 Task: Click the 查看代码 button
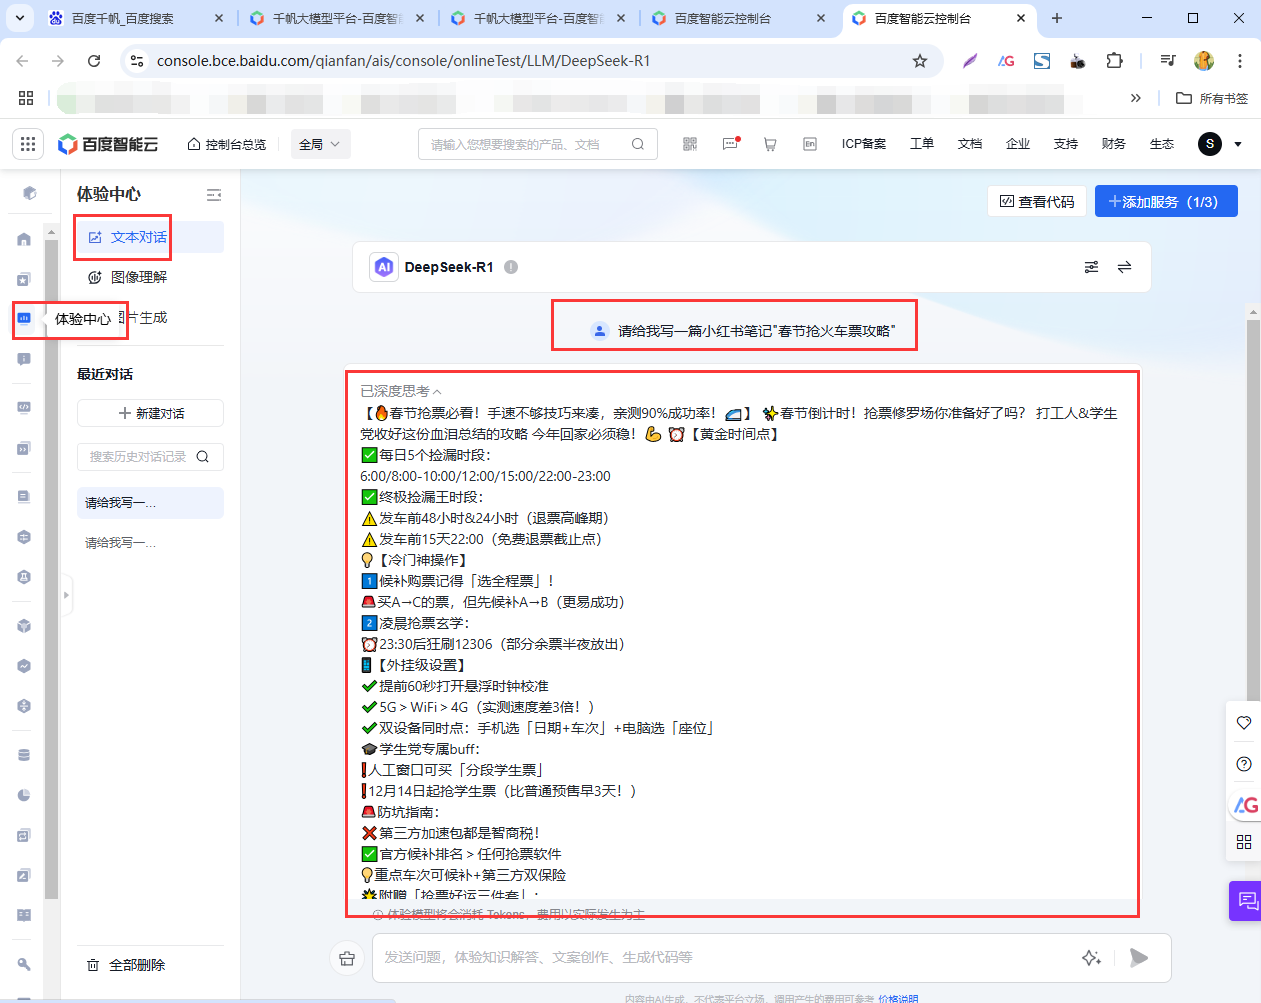[x=1037, y=201]
